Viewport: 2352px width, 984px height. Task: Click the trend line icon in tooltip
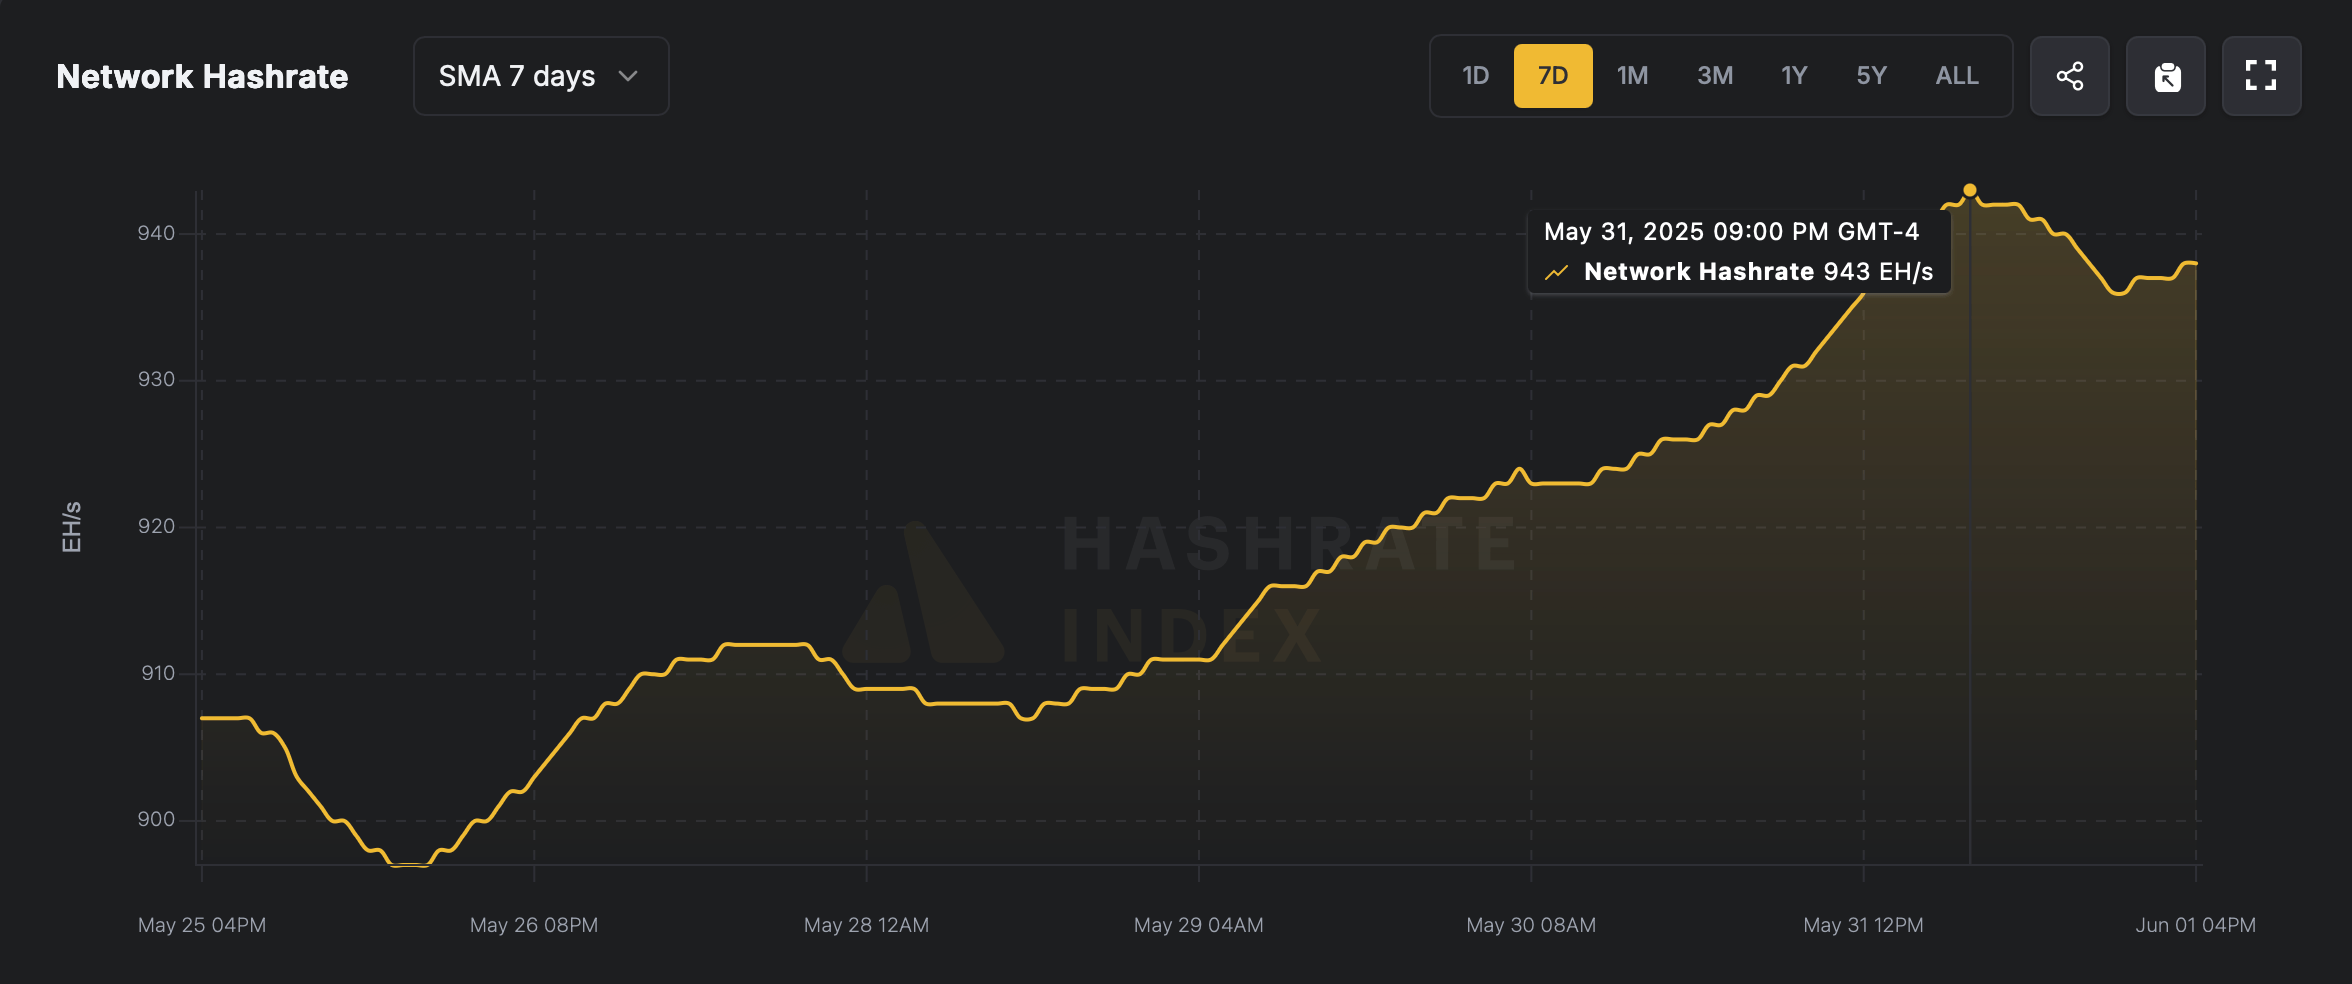click(1556, 272)
